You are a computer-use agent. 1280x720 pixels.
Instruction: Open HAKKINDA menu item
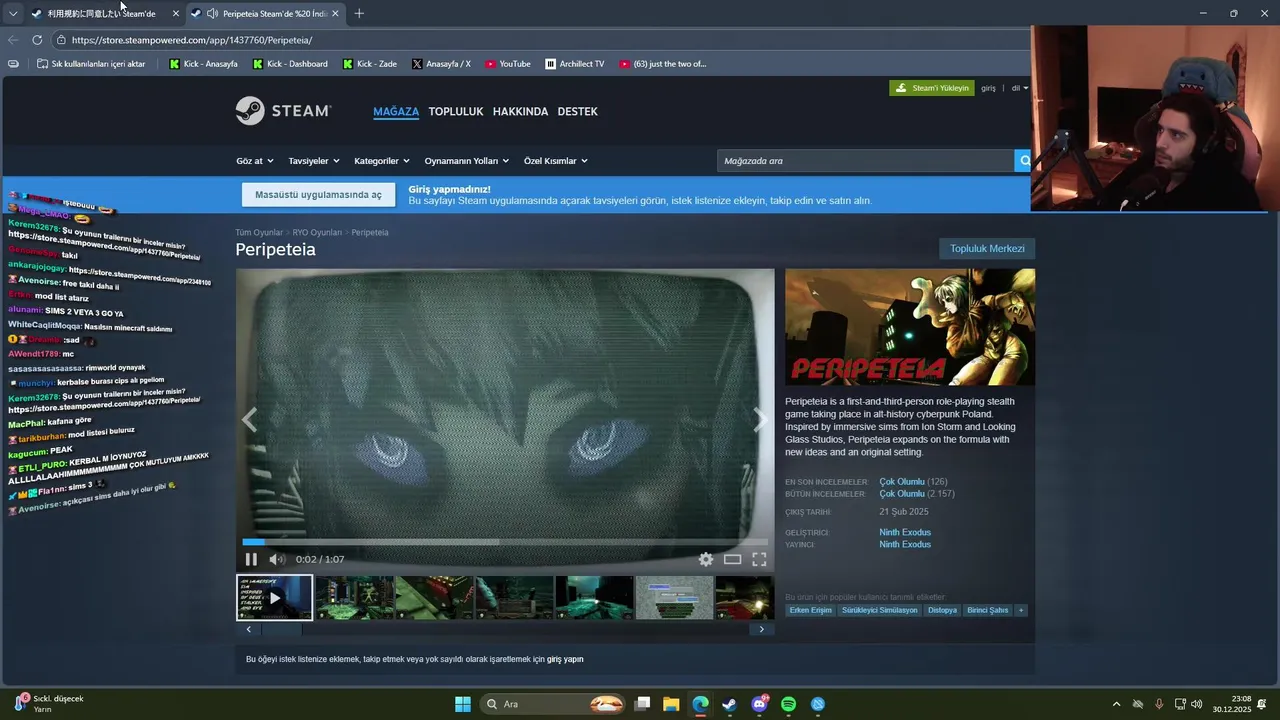click(x=520, y=111)
